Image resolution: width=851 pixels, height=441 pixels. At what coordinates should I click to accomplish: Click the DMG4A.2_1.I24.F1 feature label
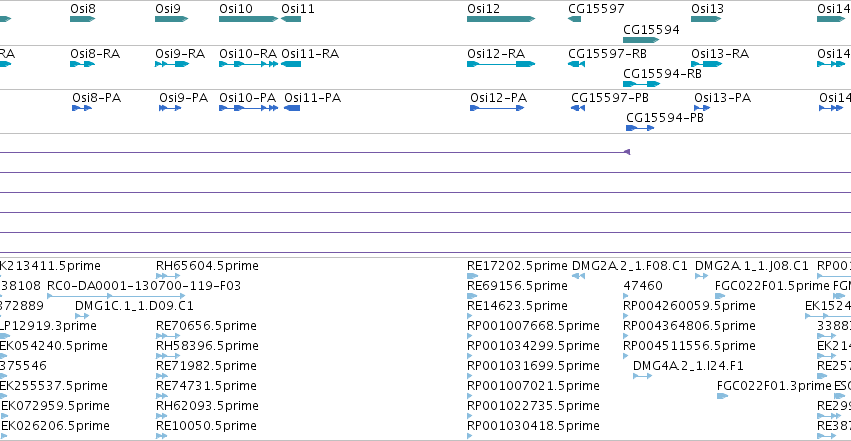pos(688,366)
